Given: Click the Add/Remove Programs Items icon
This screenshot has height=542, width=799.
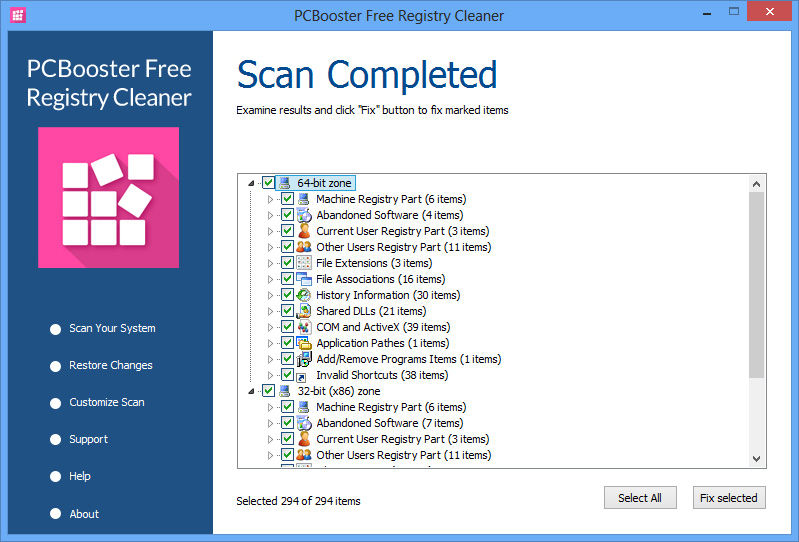Looking at the screenshot, I should coord(304,359).
